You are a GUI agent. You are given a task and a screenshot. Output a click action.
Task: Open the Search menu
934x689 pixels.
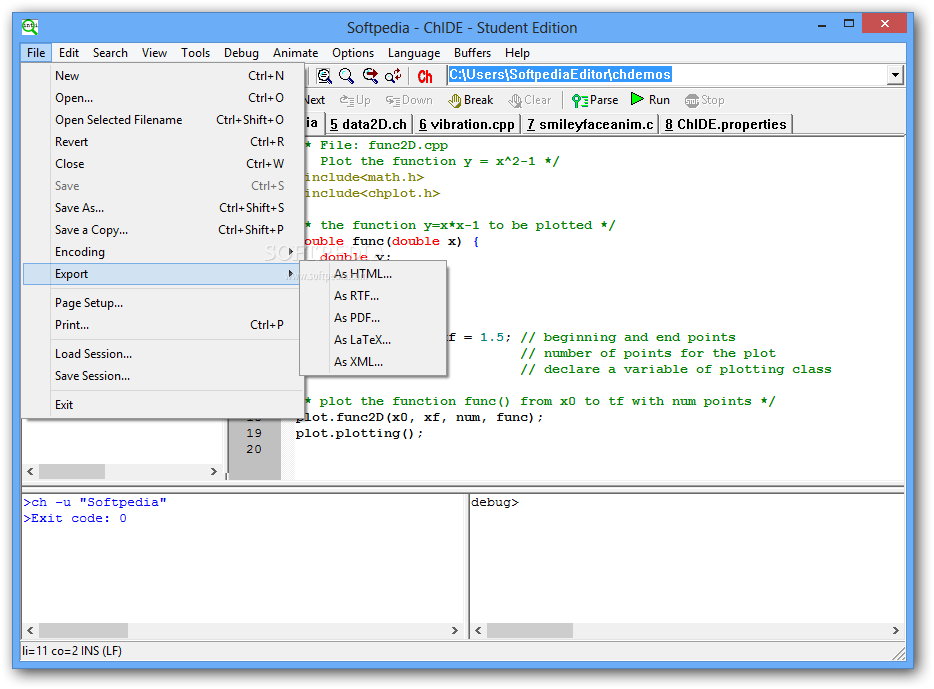[x=110, y=52]
